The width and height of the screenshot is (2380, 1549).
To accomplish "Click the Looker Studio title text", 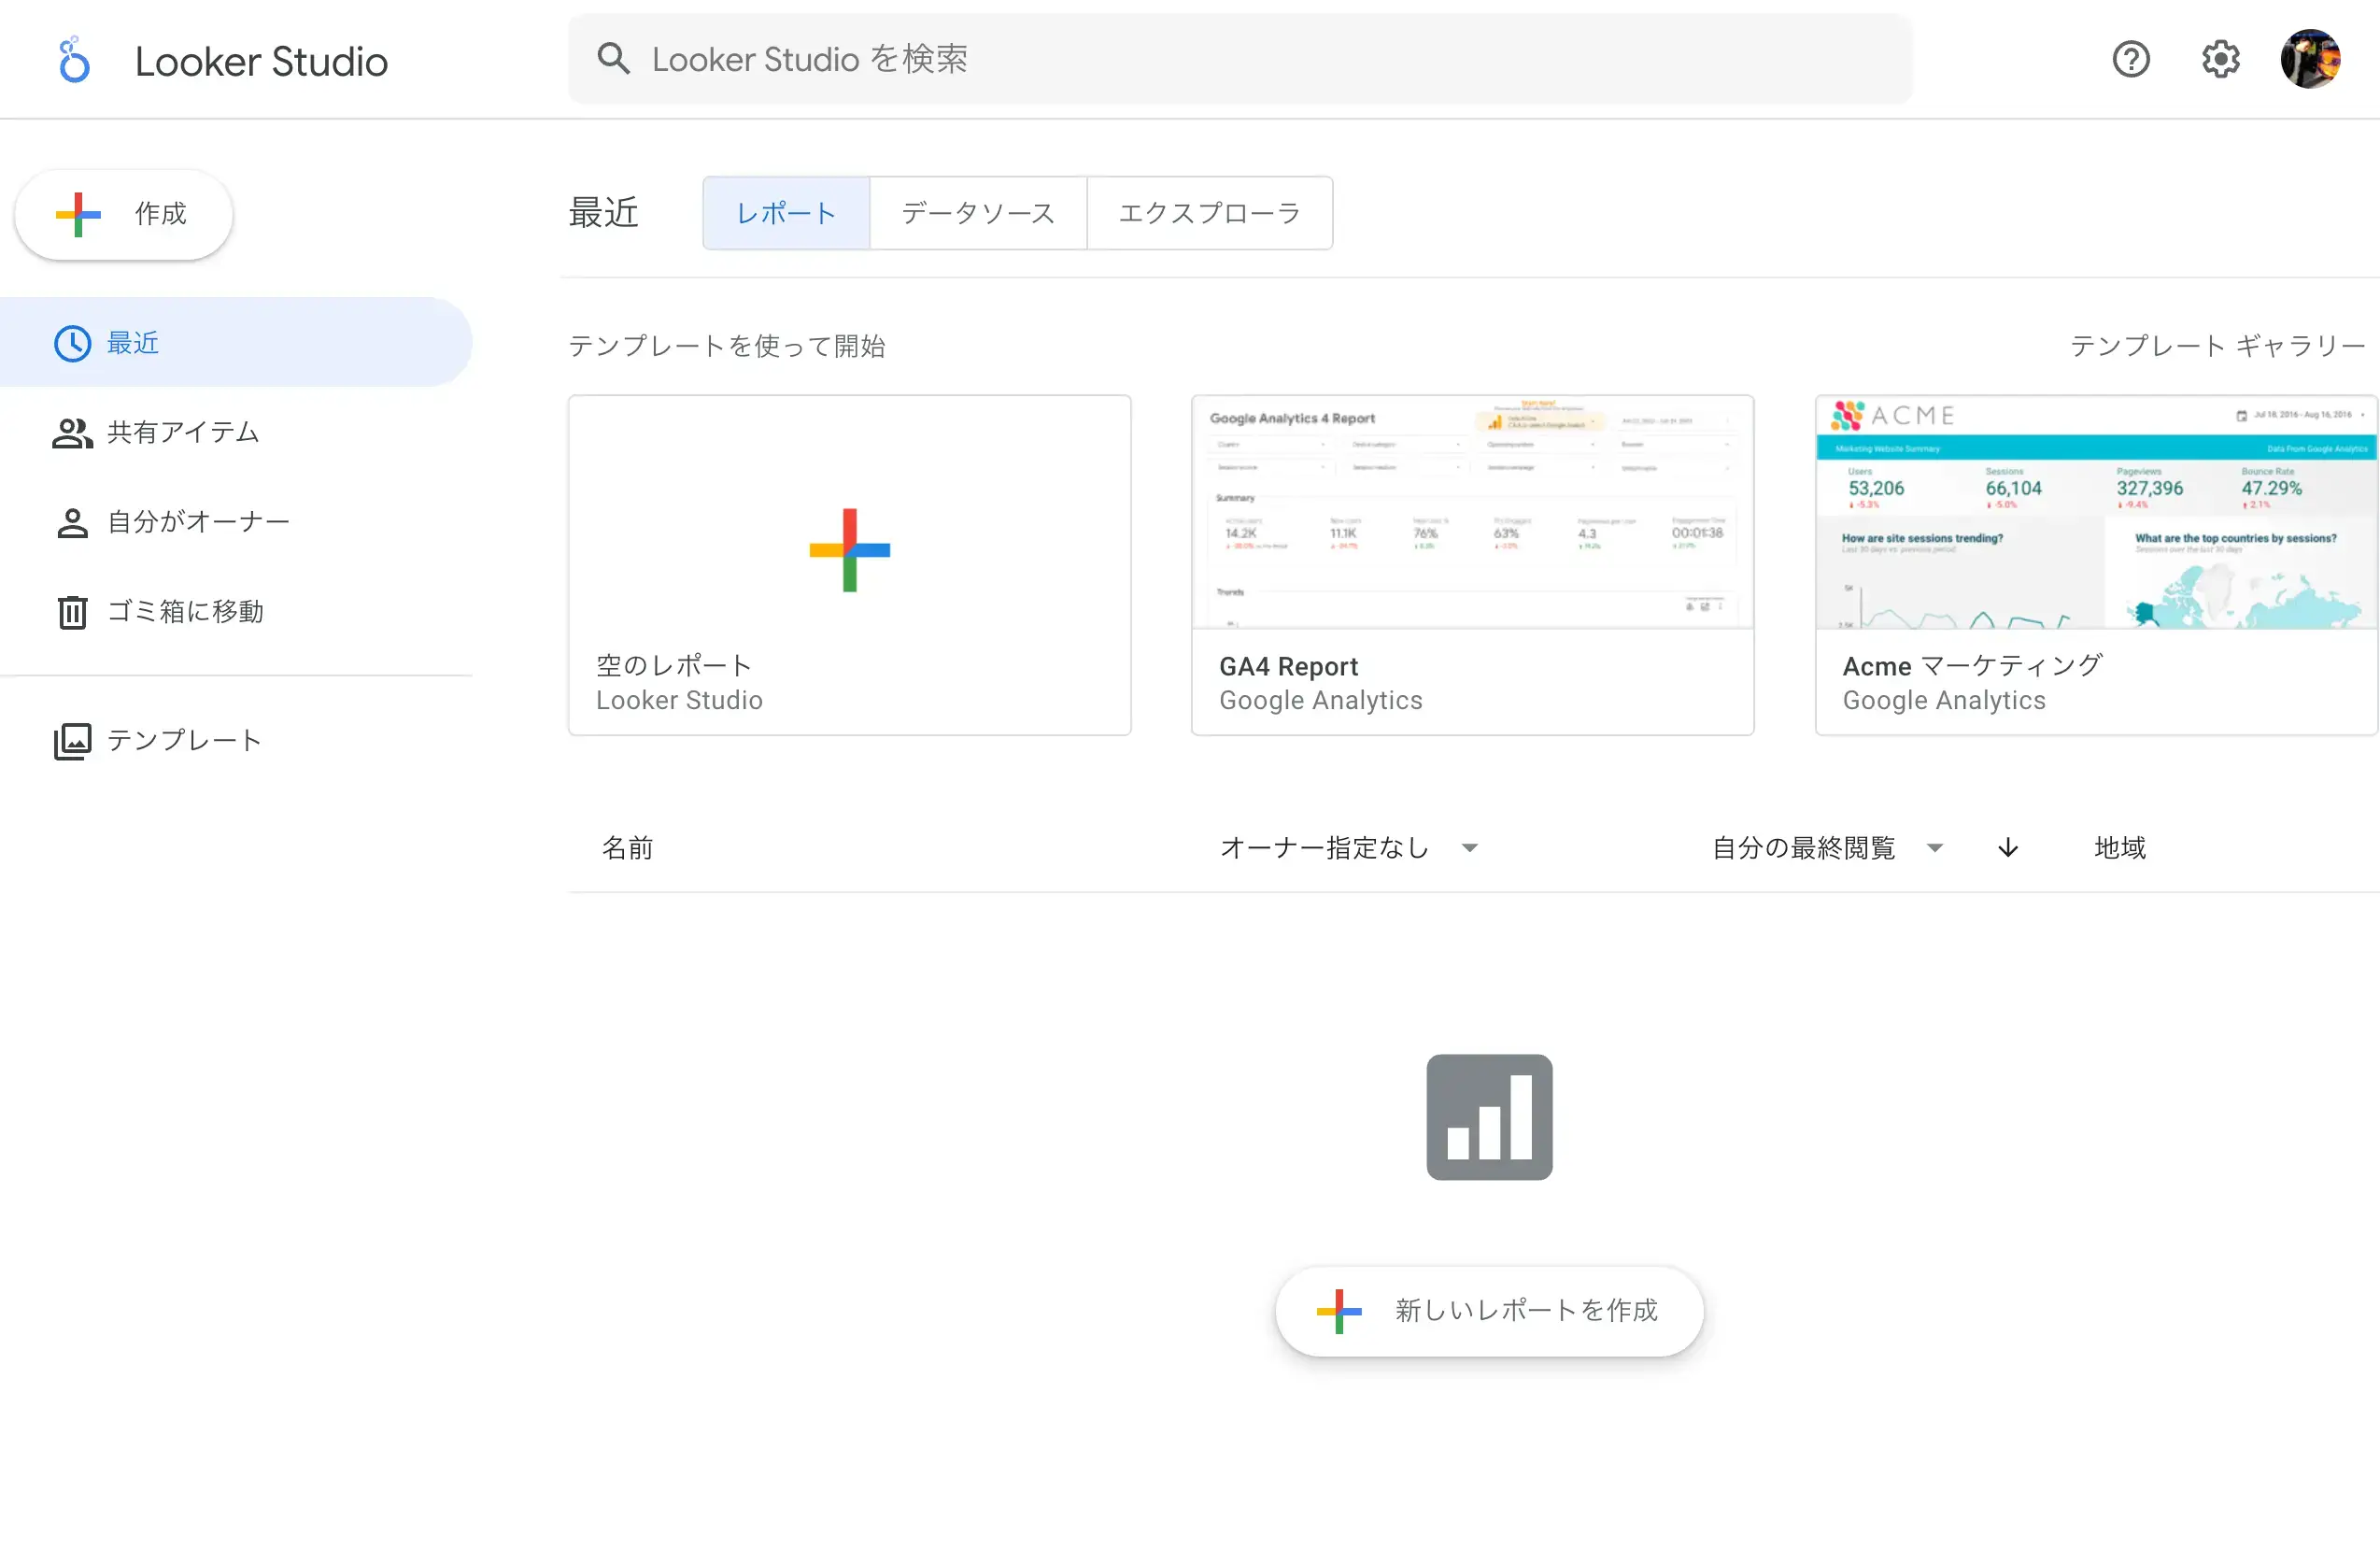I will pyautogui.click(x=261, y=61).
